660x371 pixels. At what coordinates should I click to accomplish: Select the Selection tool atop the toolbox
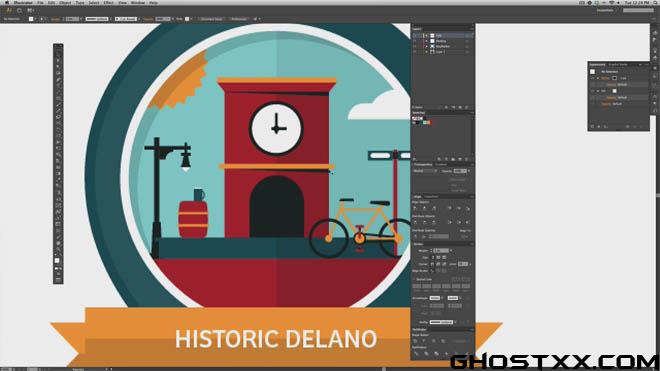pyautogui.click(x=58, y=53)
